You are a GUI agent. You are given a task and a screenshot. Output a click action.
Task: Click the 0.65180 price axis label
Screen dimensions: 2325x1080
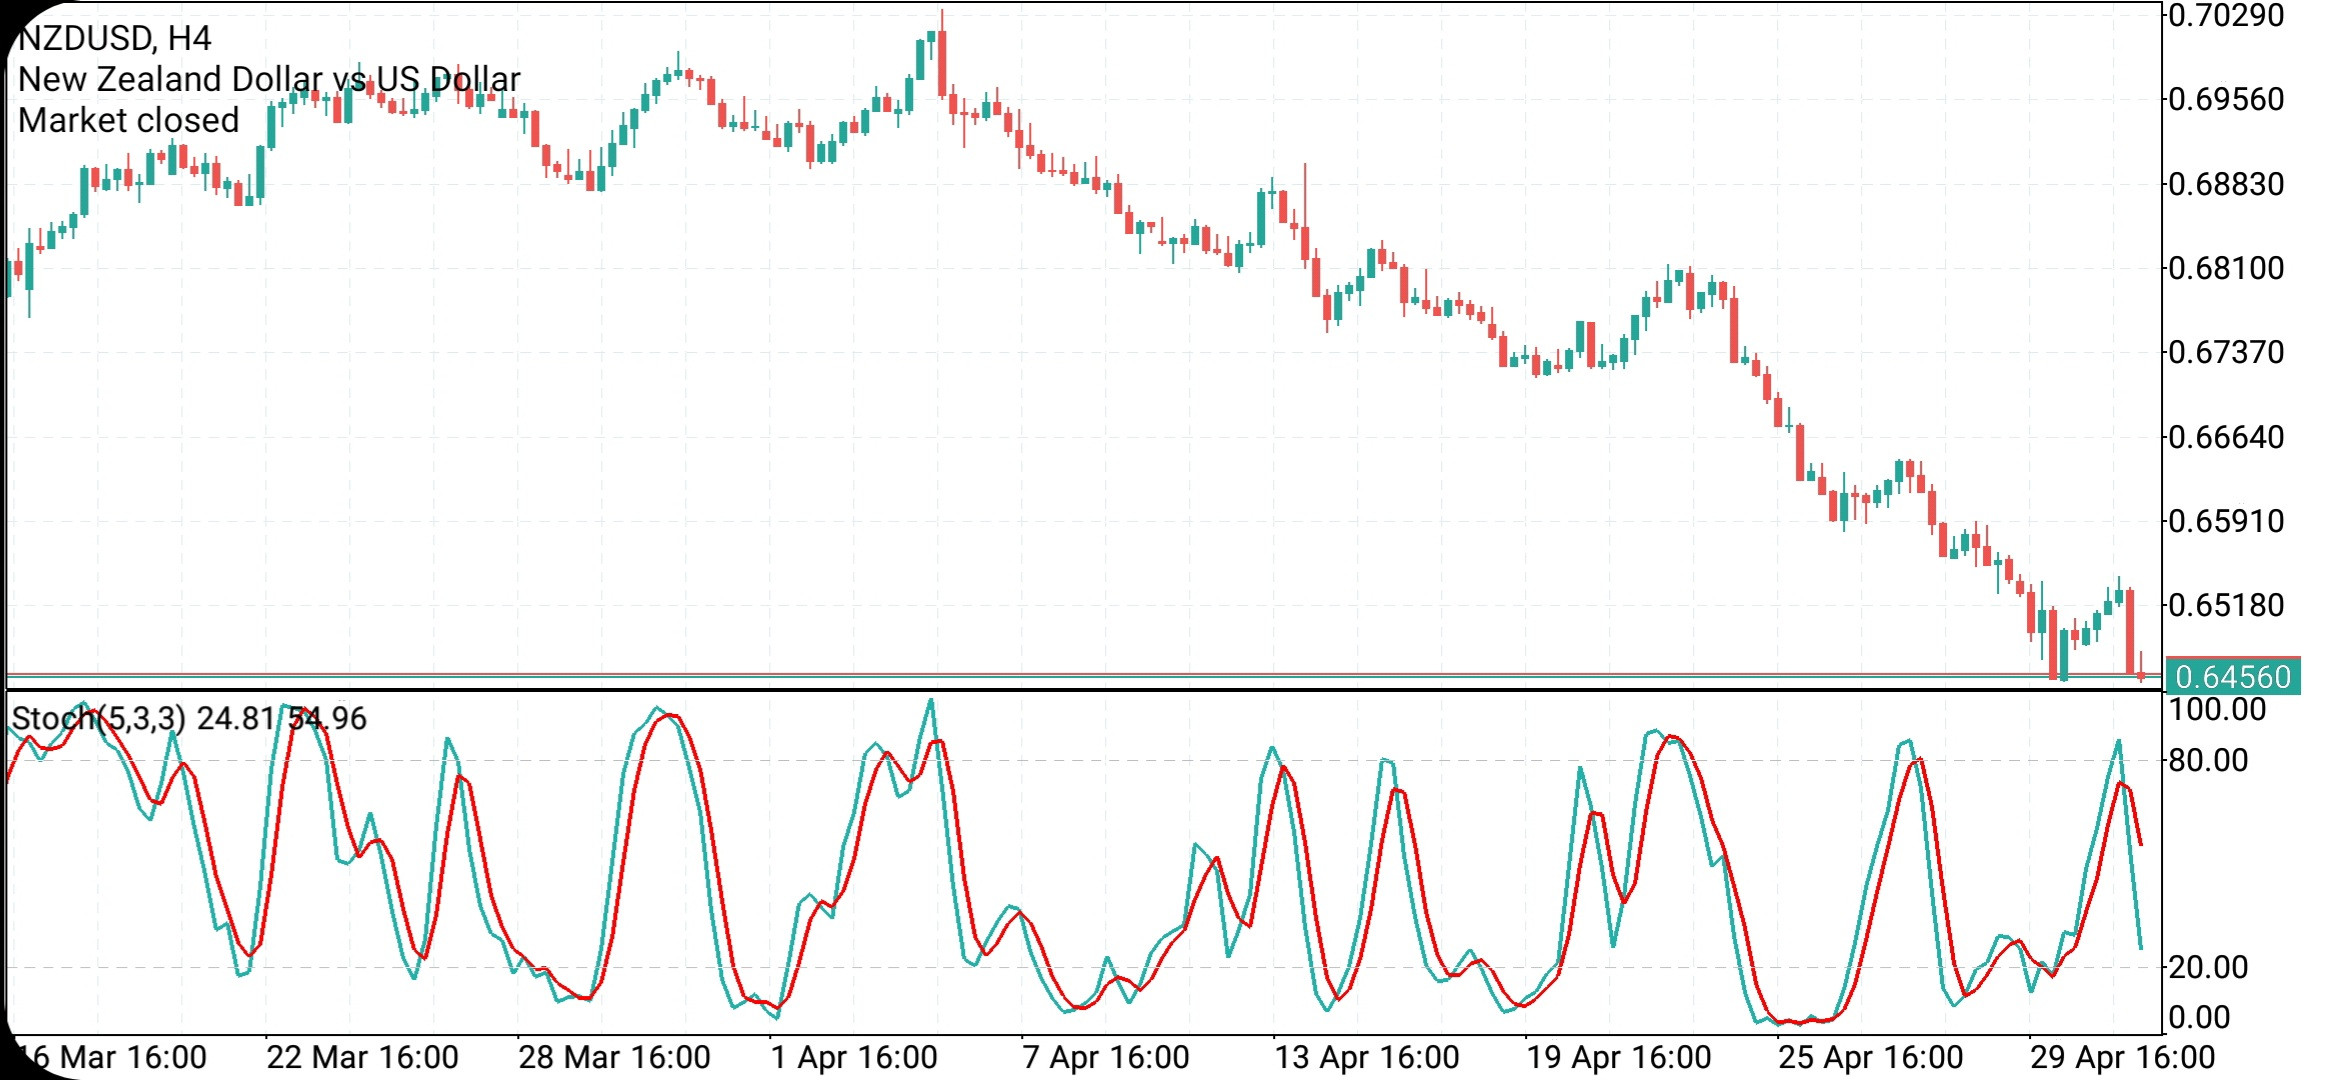[2226, 605]
